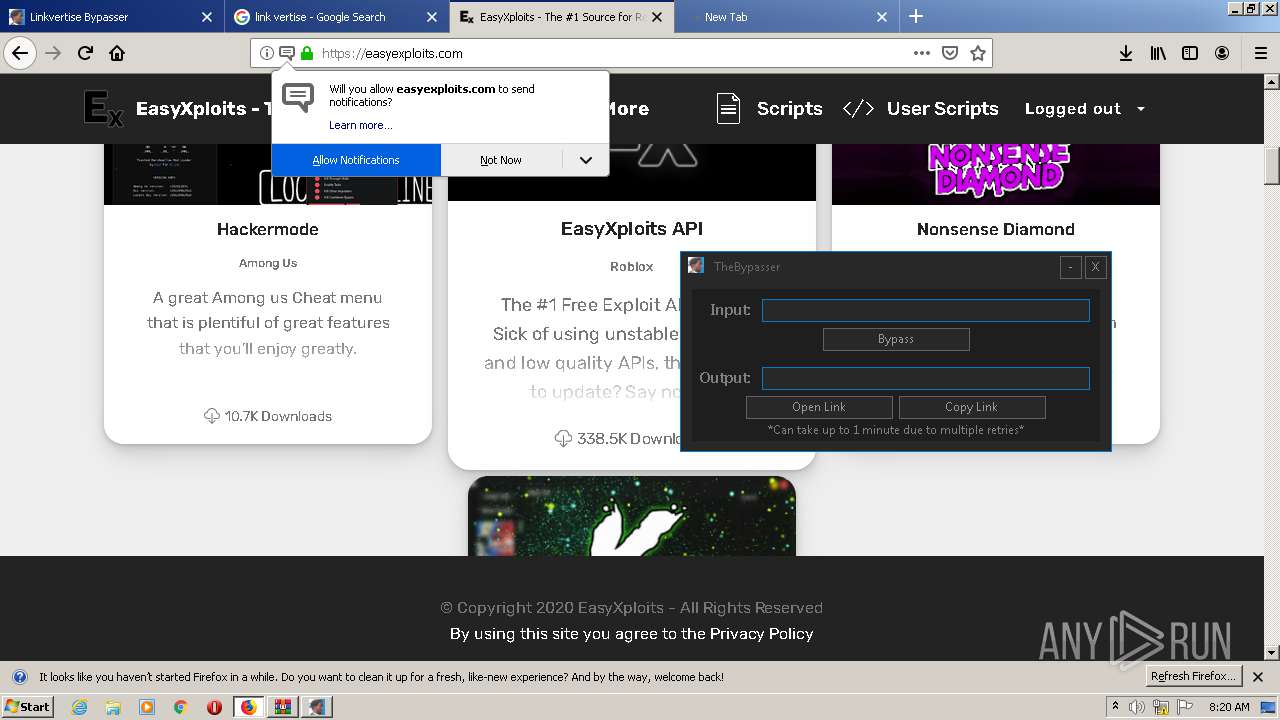This screenshot has width=1280, height=720.
Task: Launch Google Chrome from the taskbar
Action: (x=180, y=707)
